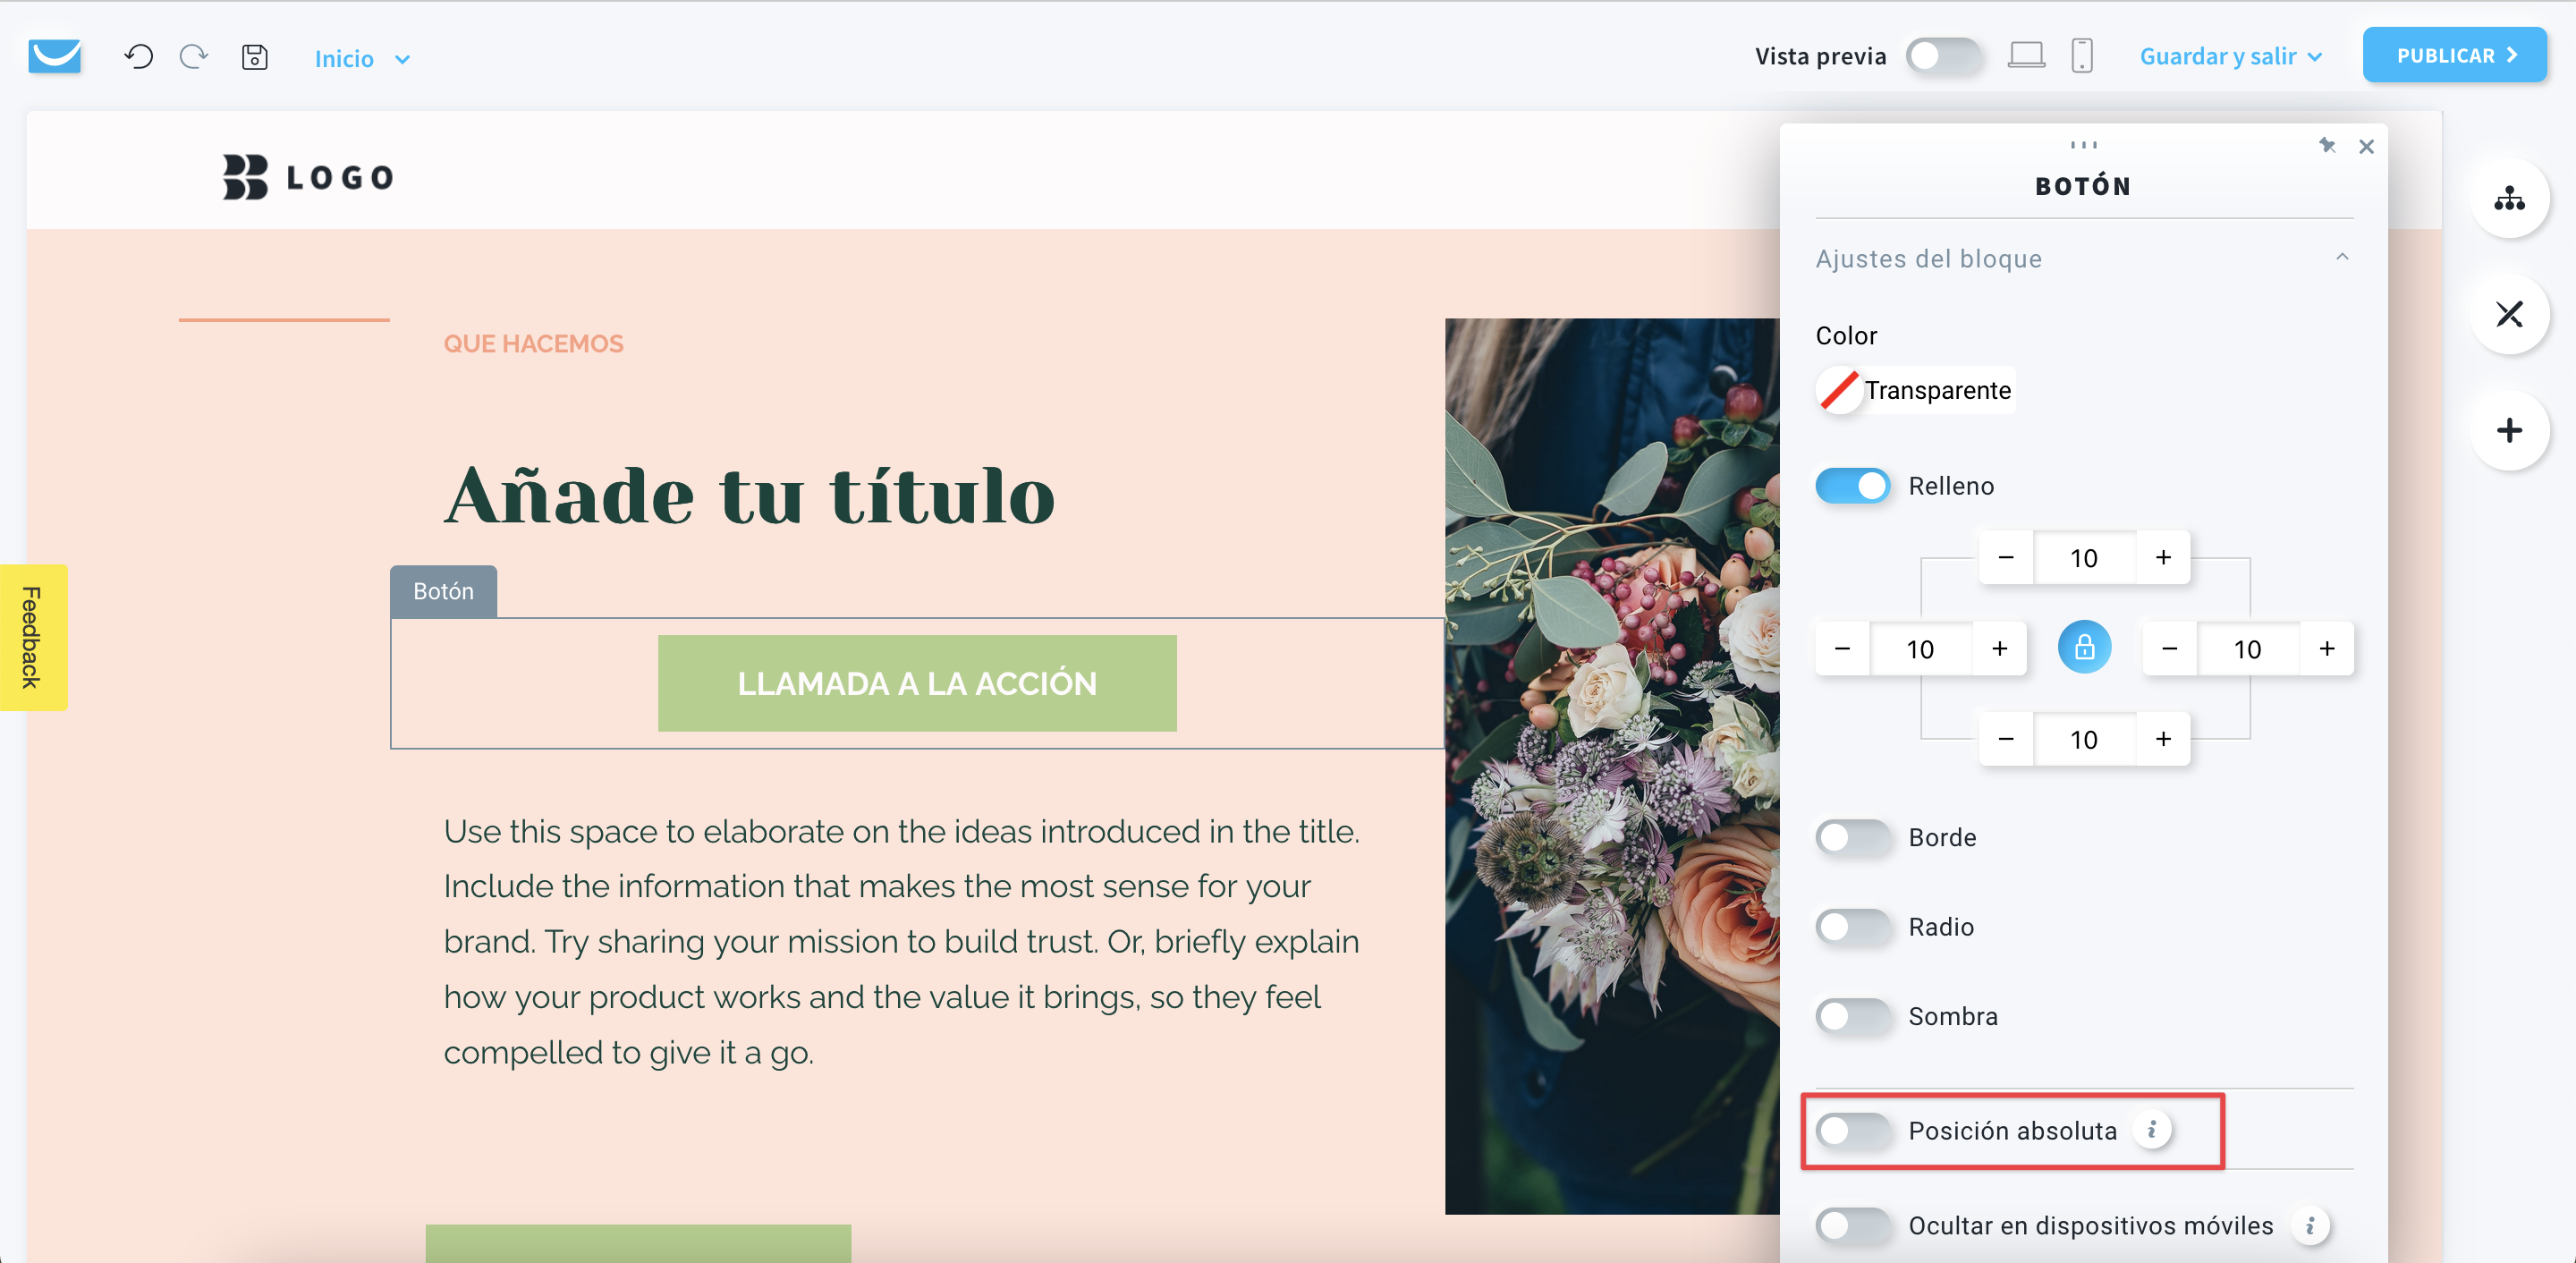Show info for Ocultar en dispositivos móviles
This screenshot has height=1263, width=2576.
coord(2310,1225)
